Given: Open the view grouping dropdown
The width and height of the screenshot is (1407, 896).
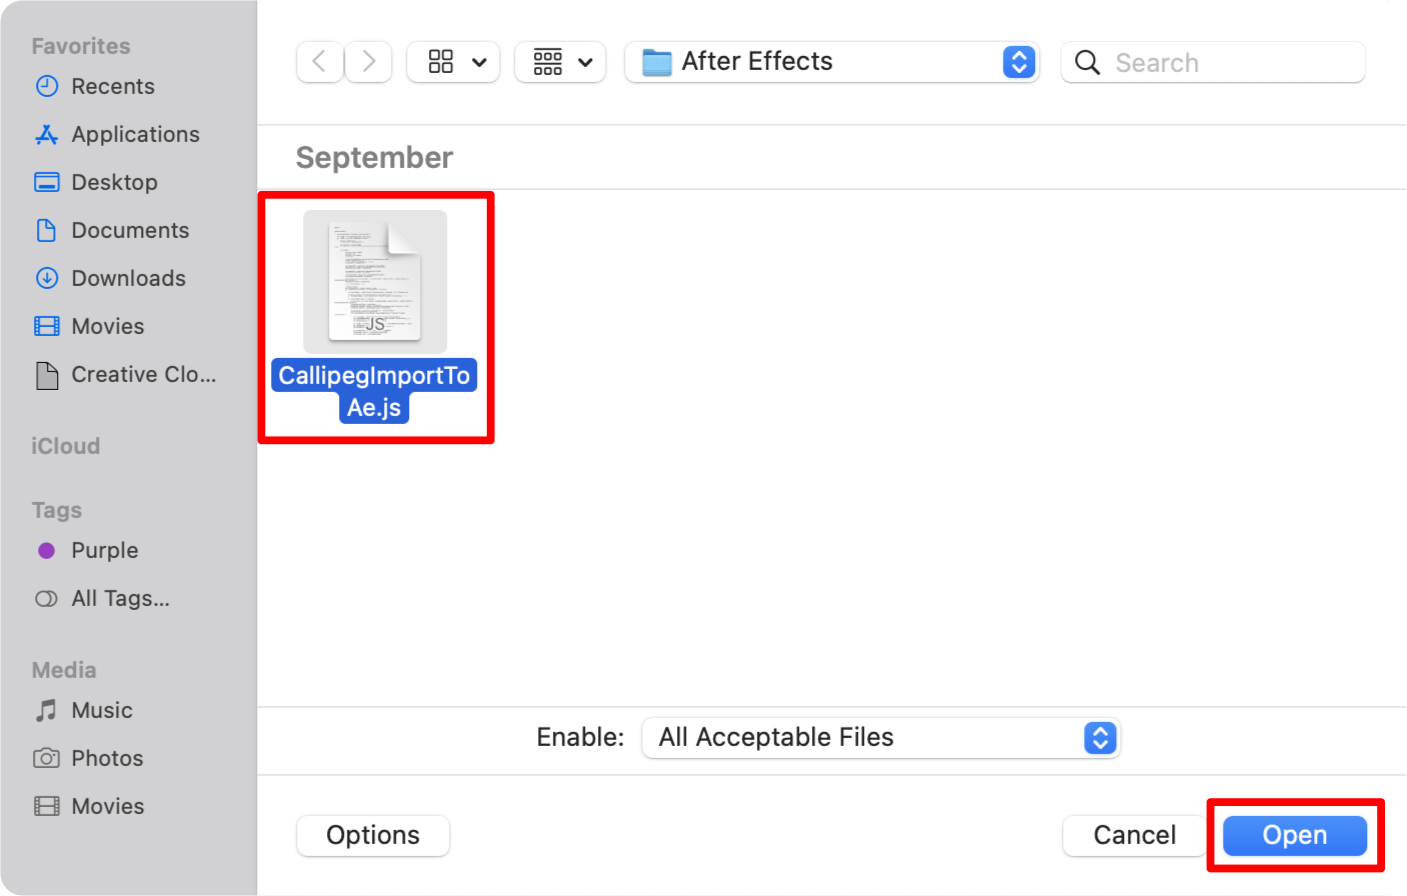Looking at the screenshot, I should (559, 62).
